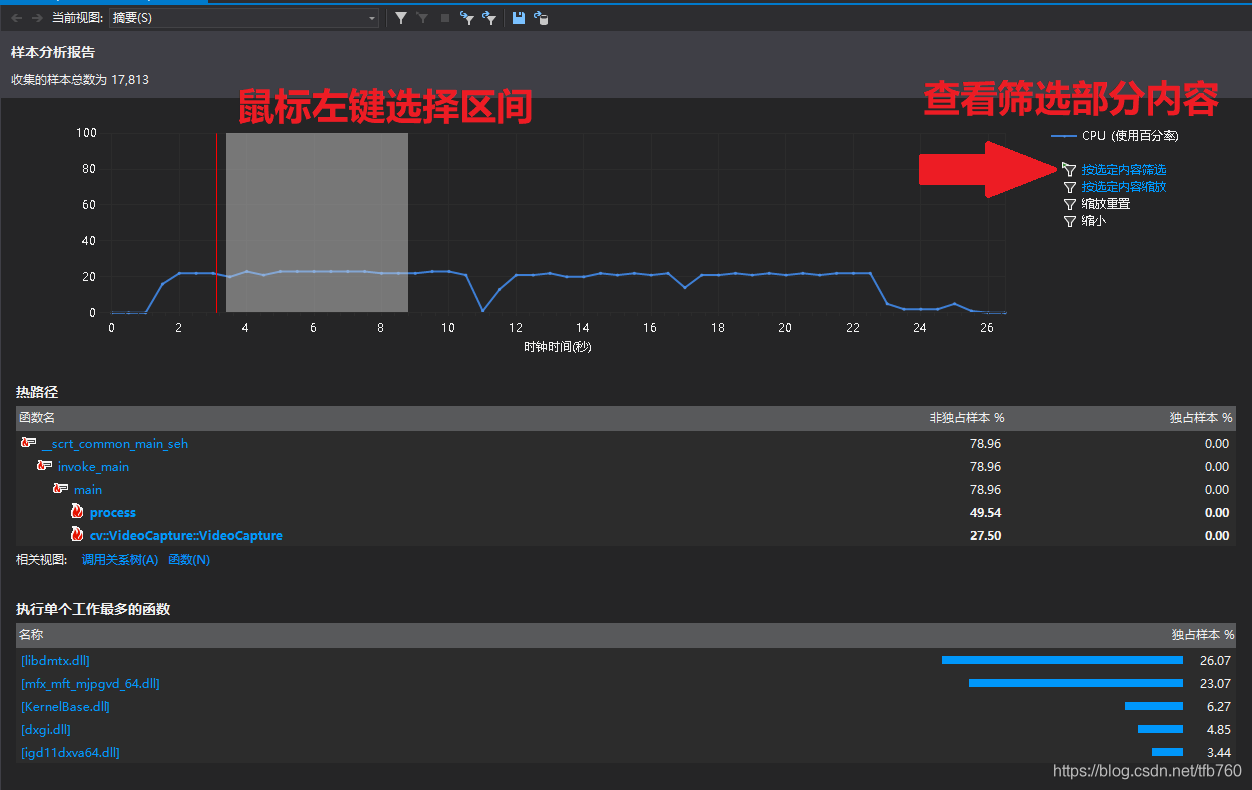
Task: Click the 27.50 inclusive value for VideoCapture
Action: [x=985, y=536]
